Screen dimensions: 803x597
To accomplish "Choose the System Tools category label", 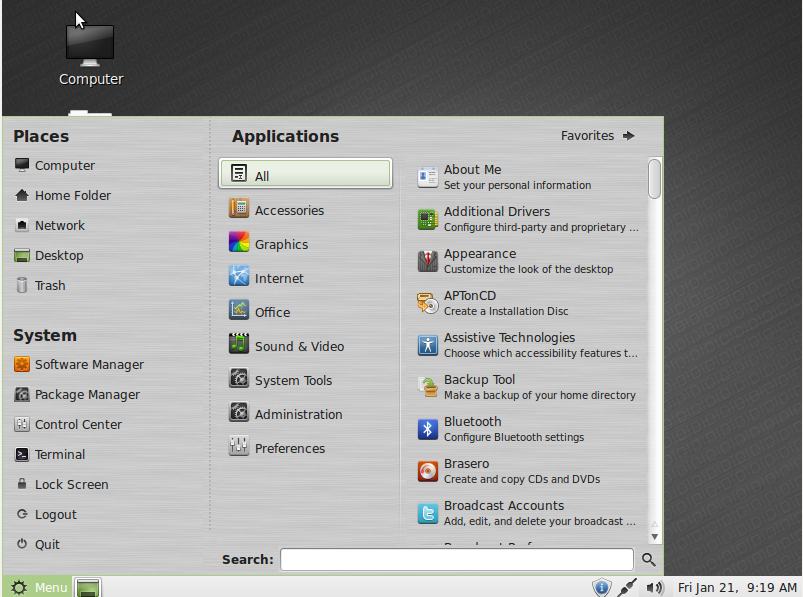I will (293, 380).
